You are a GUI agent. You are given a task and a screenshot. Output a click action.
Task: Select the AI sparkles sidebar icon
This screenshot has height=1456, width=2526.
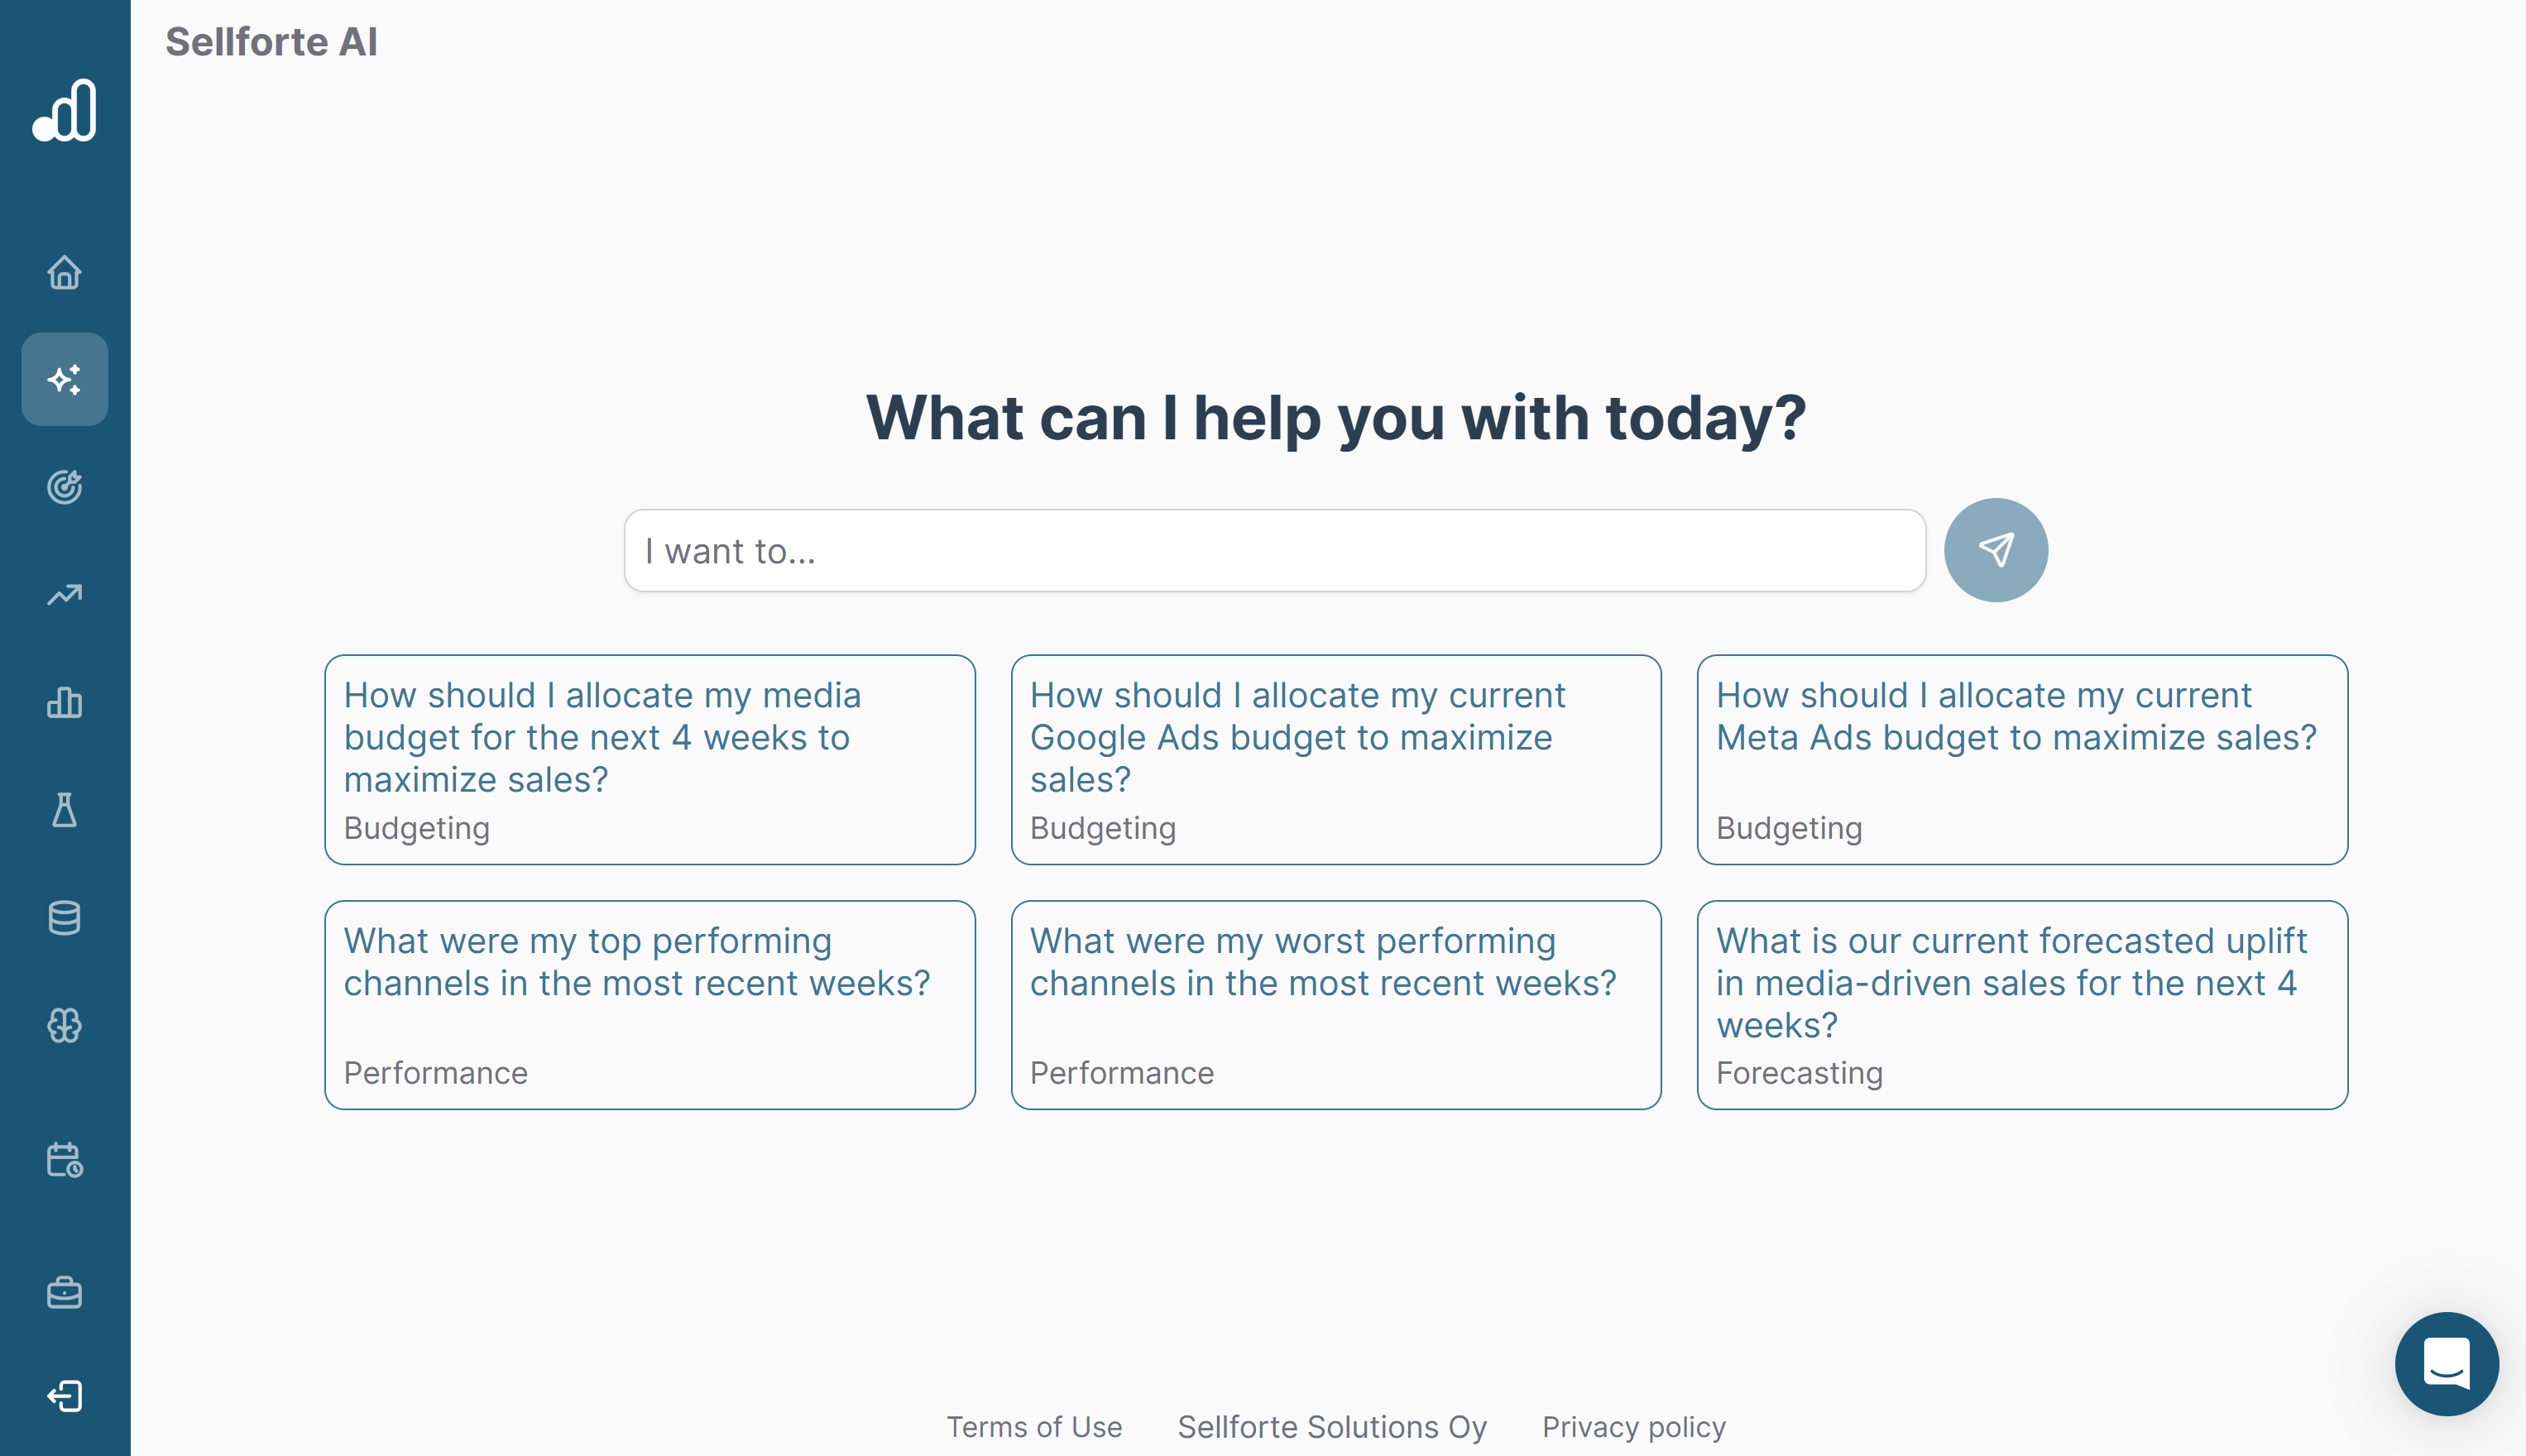[x=65, y=379]
